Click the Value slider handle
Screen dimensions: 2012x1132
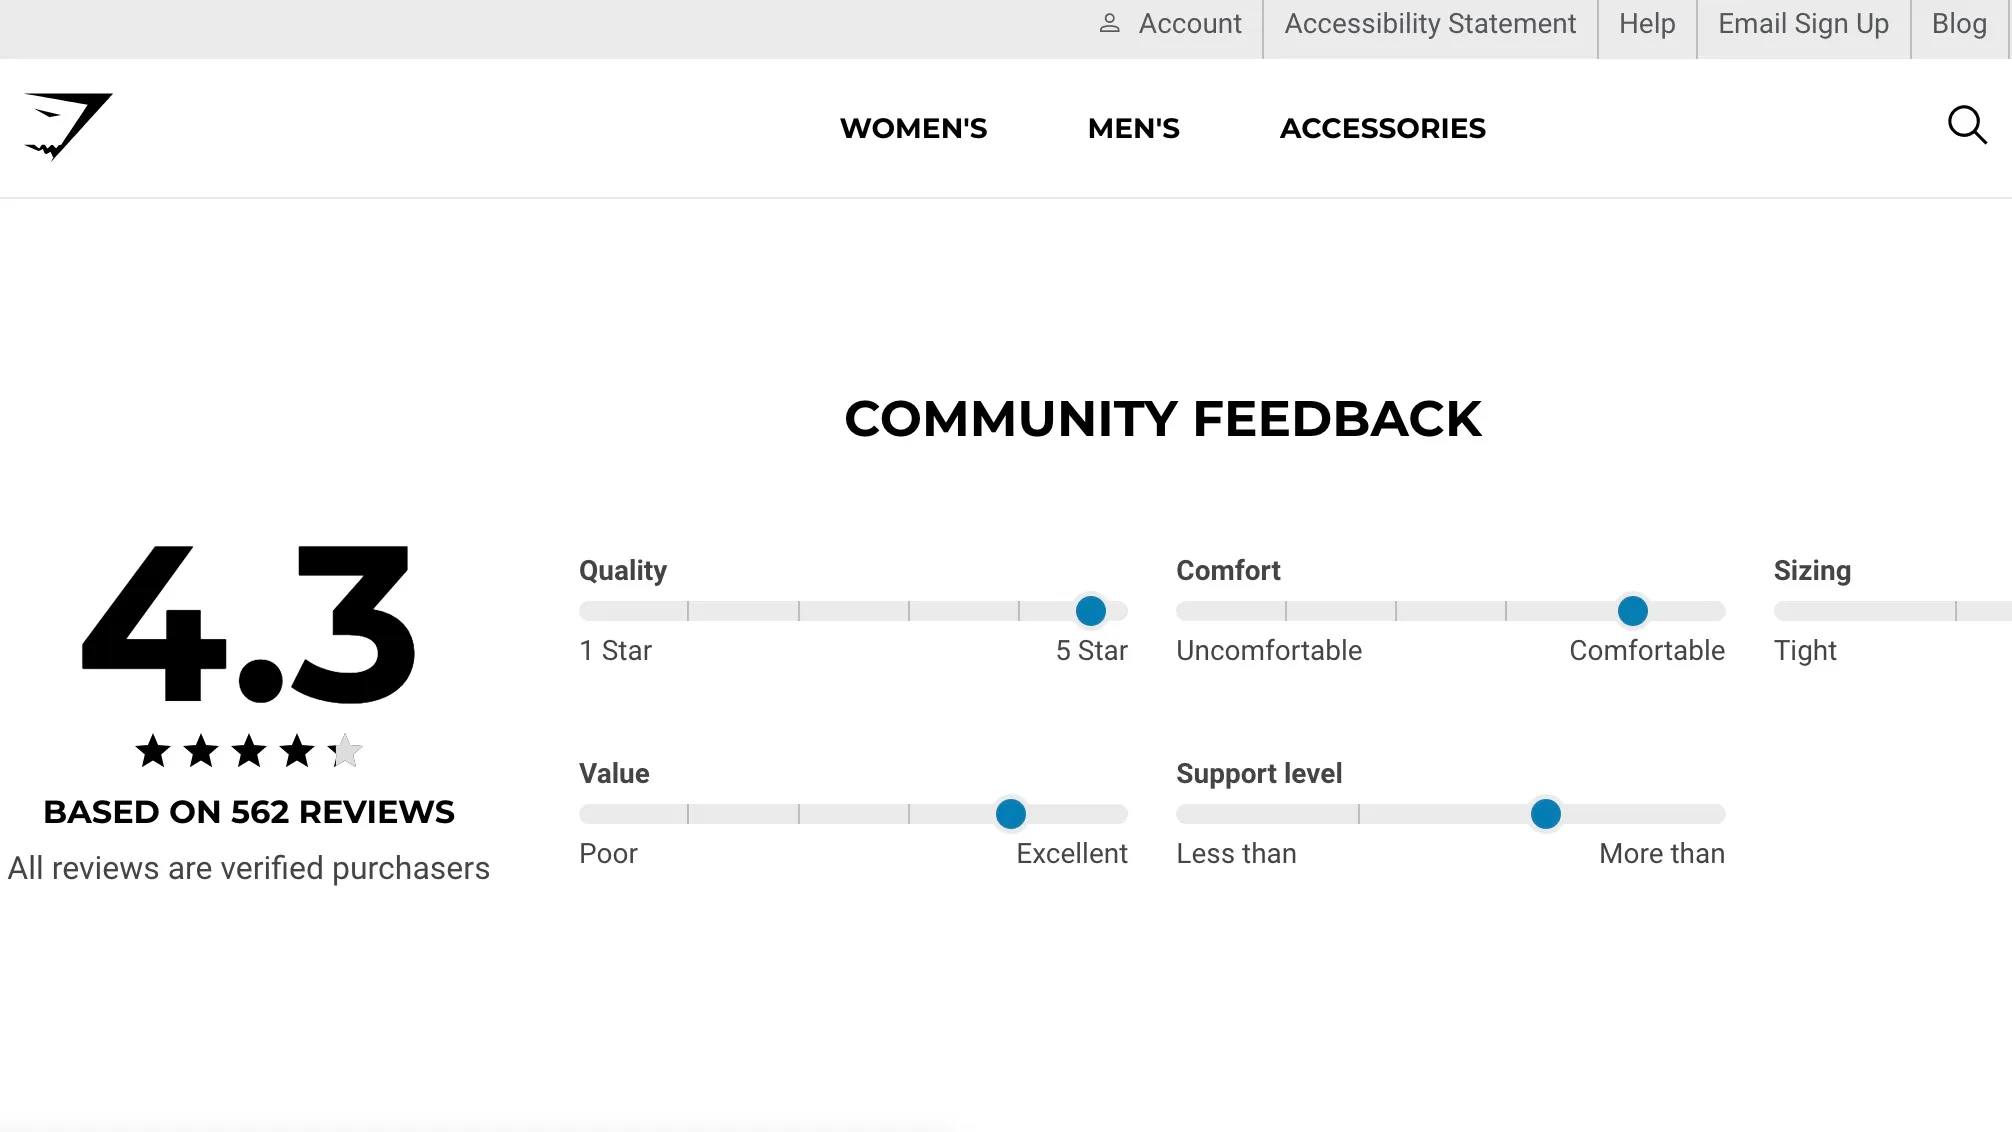(x=1010, y=814)
